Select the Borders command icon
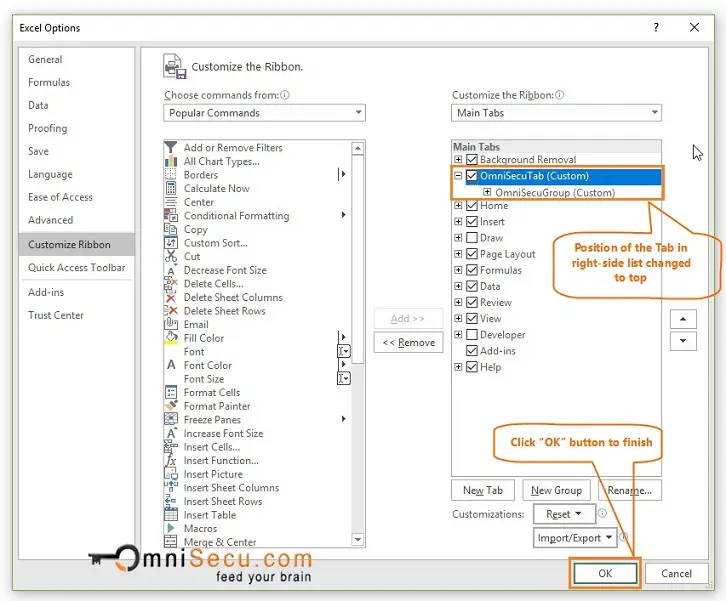The image size is (726, 601). (171, 175)
